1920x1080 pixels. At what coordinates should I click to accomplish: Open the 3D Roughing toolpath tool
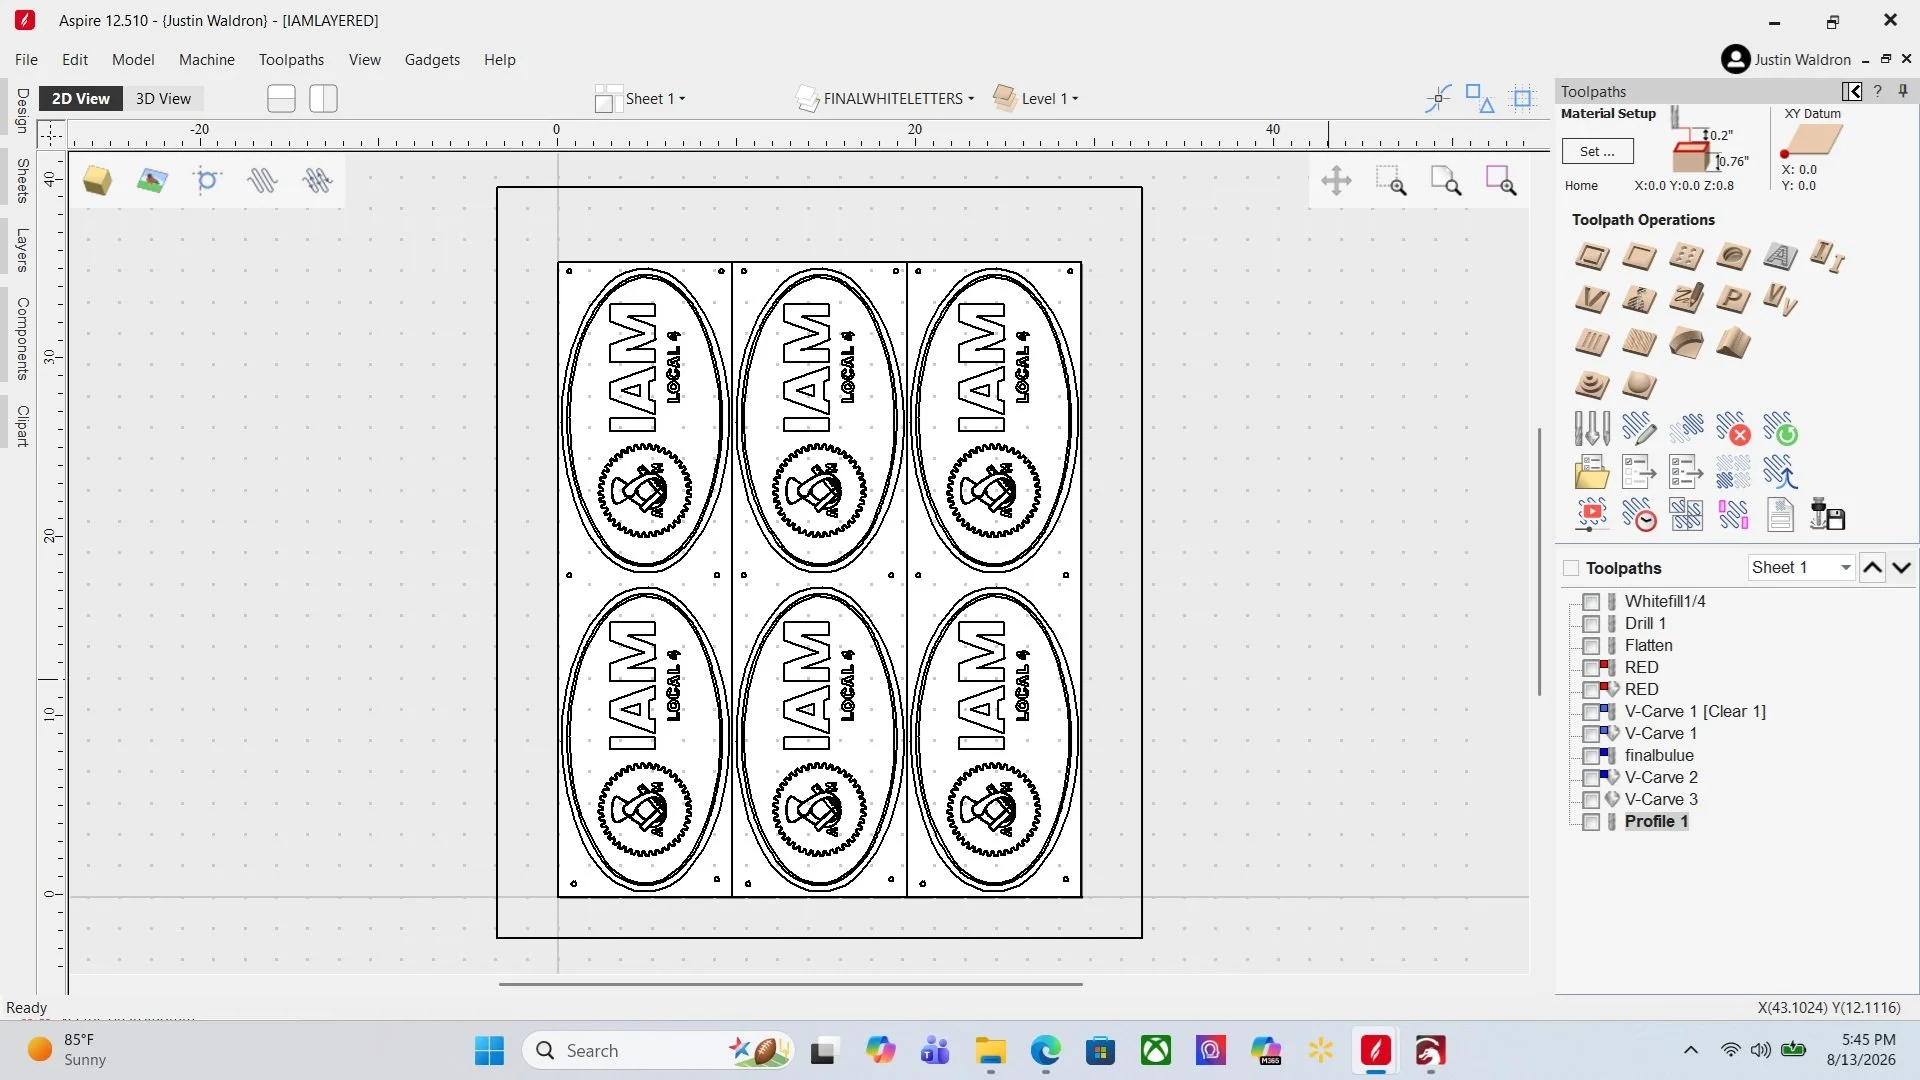[1592, 385]
